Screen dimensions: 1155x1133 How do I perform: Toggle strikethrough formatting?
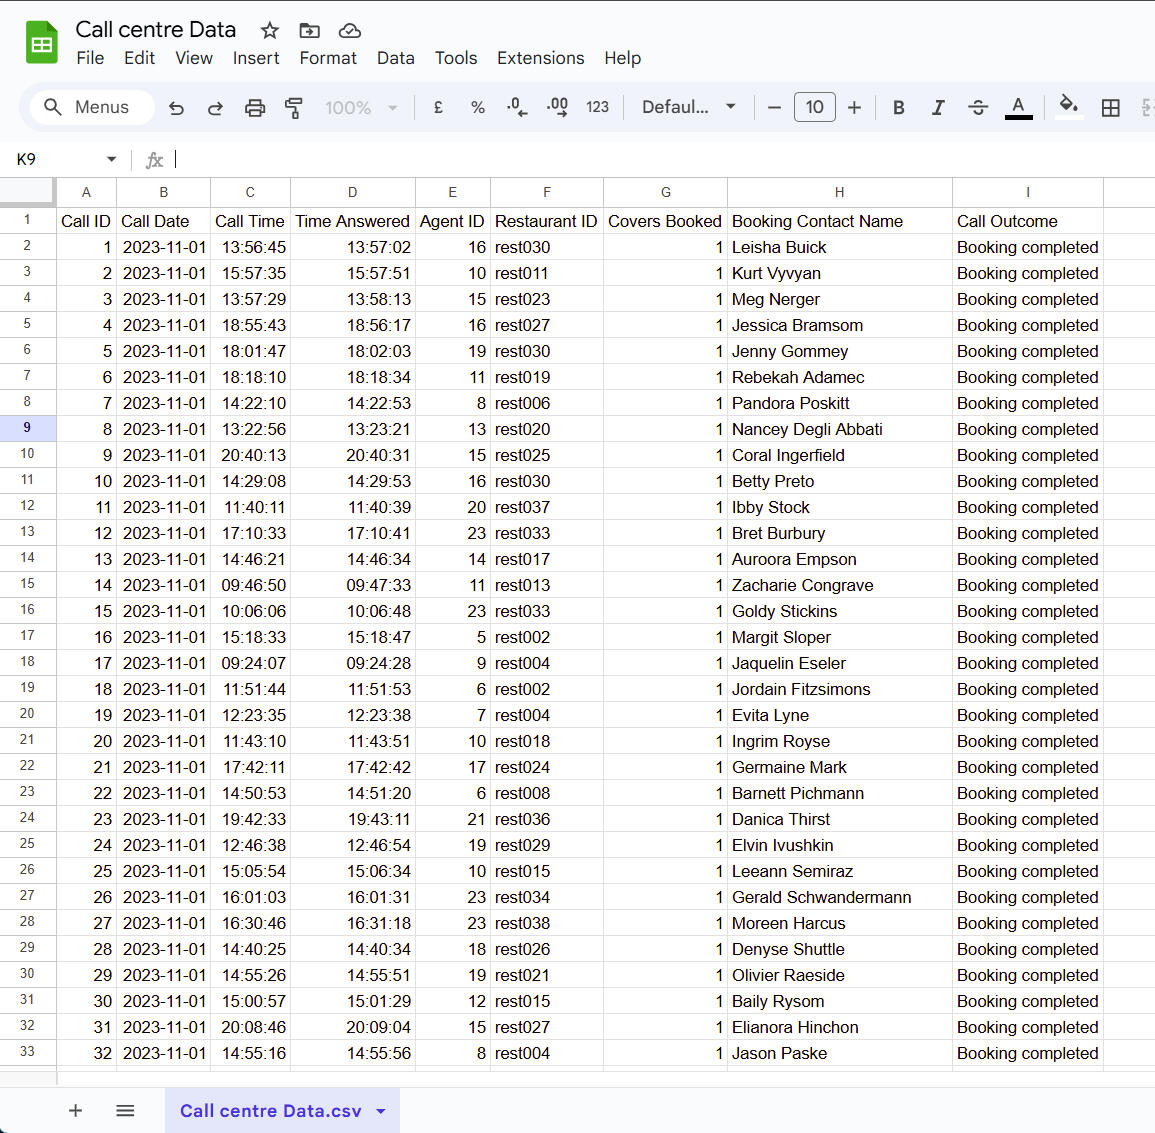[978, 108]
